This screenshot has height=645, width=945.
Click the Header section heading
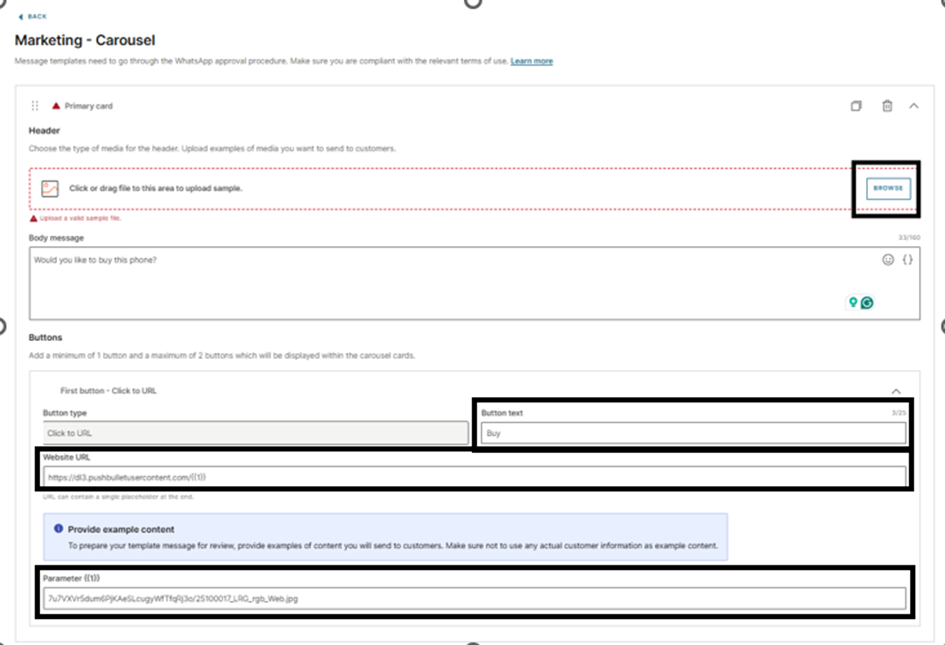[x=44, y=130]
